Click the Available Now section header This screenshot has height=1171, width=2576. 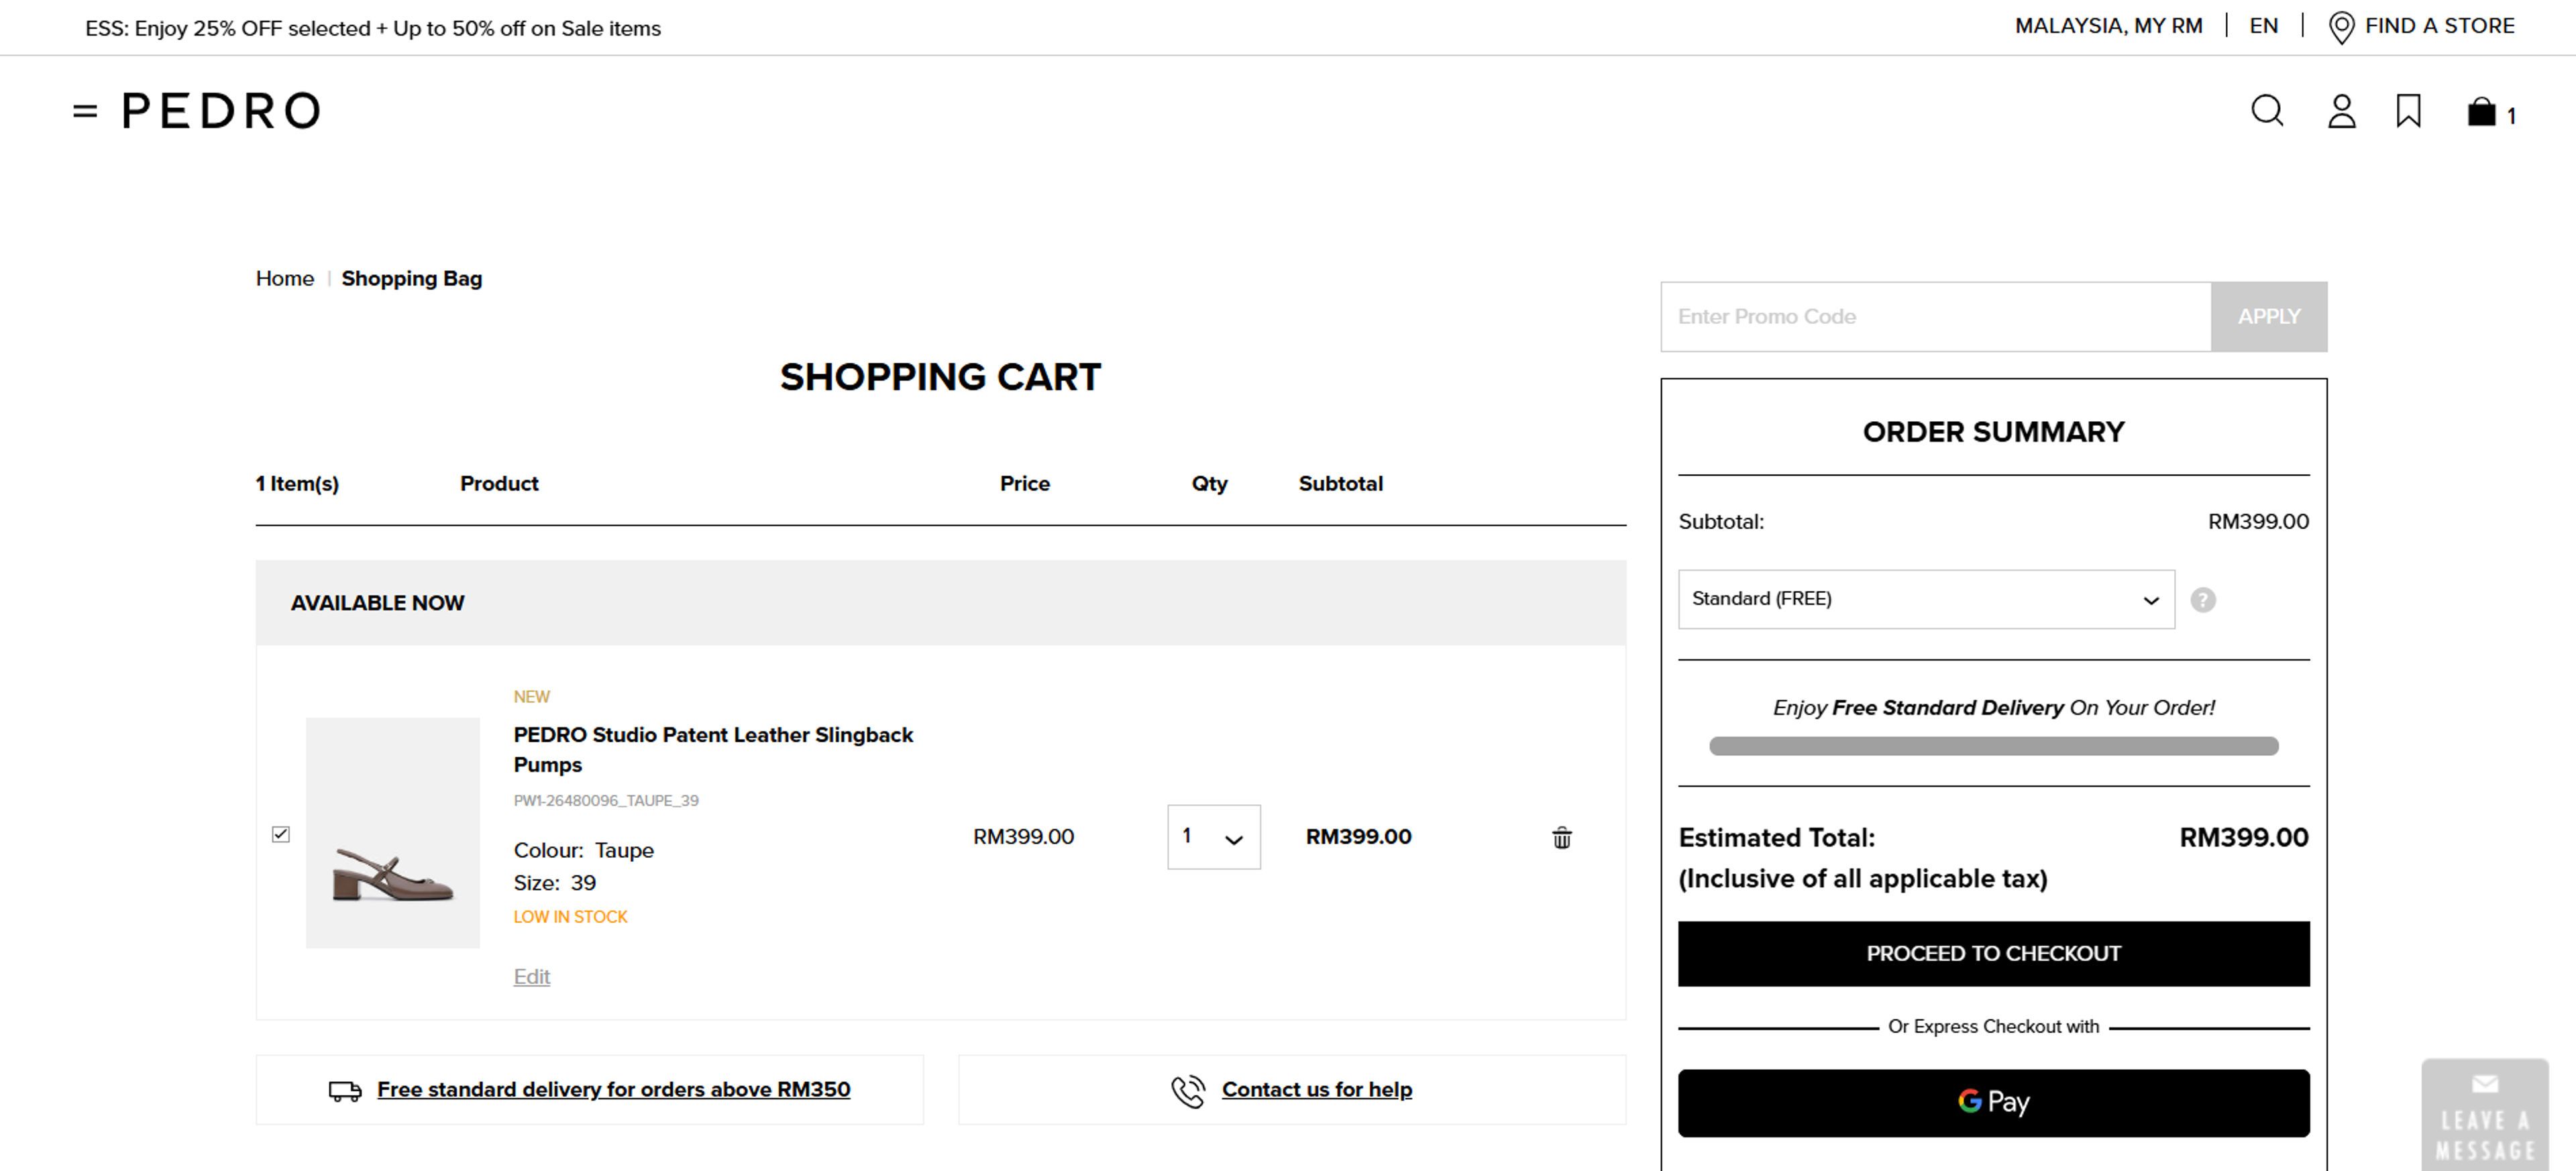coord(940,602)
